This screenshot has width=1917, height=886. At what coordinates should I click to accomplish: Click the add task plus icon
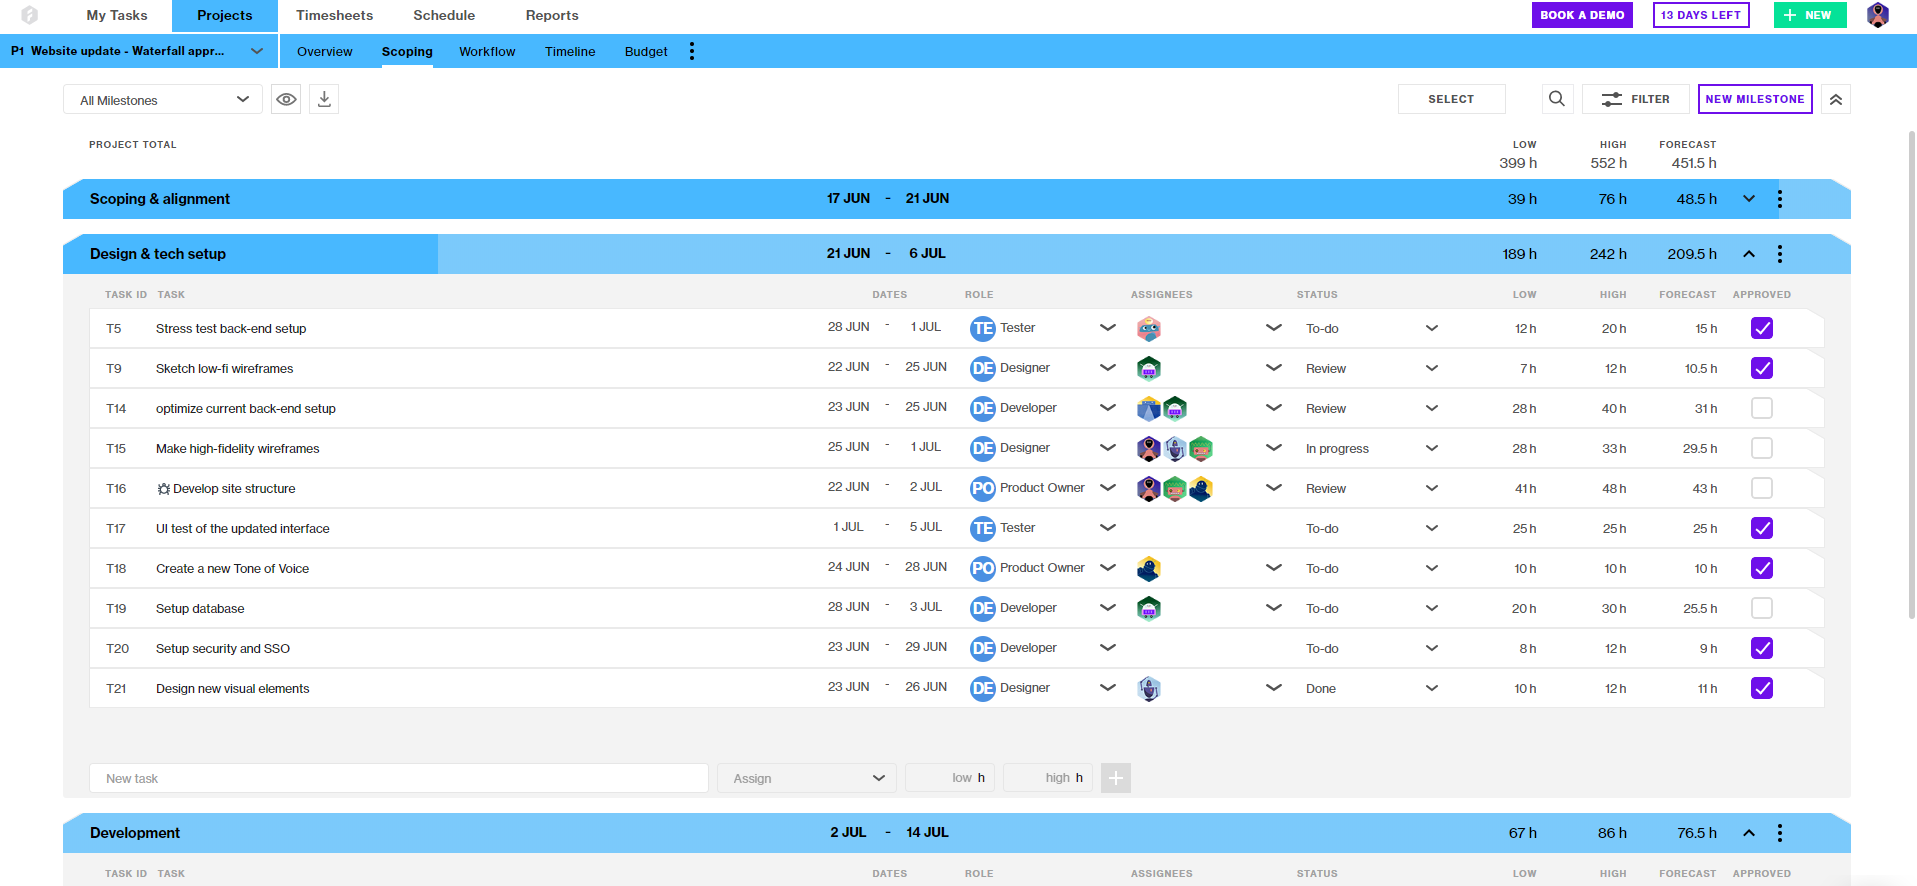[1116, 778]
